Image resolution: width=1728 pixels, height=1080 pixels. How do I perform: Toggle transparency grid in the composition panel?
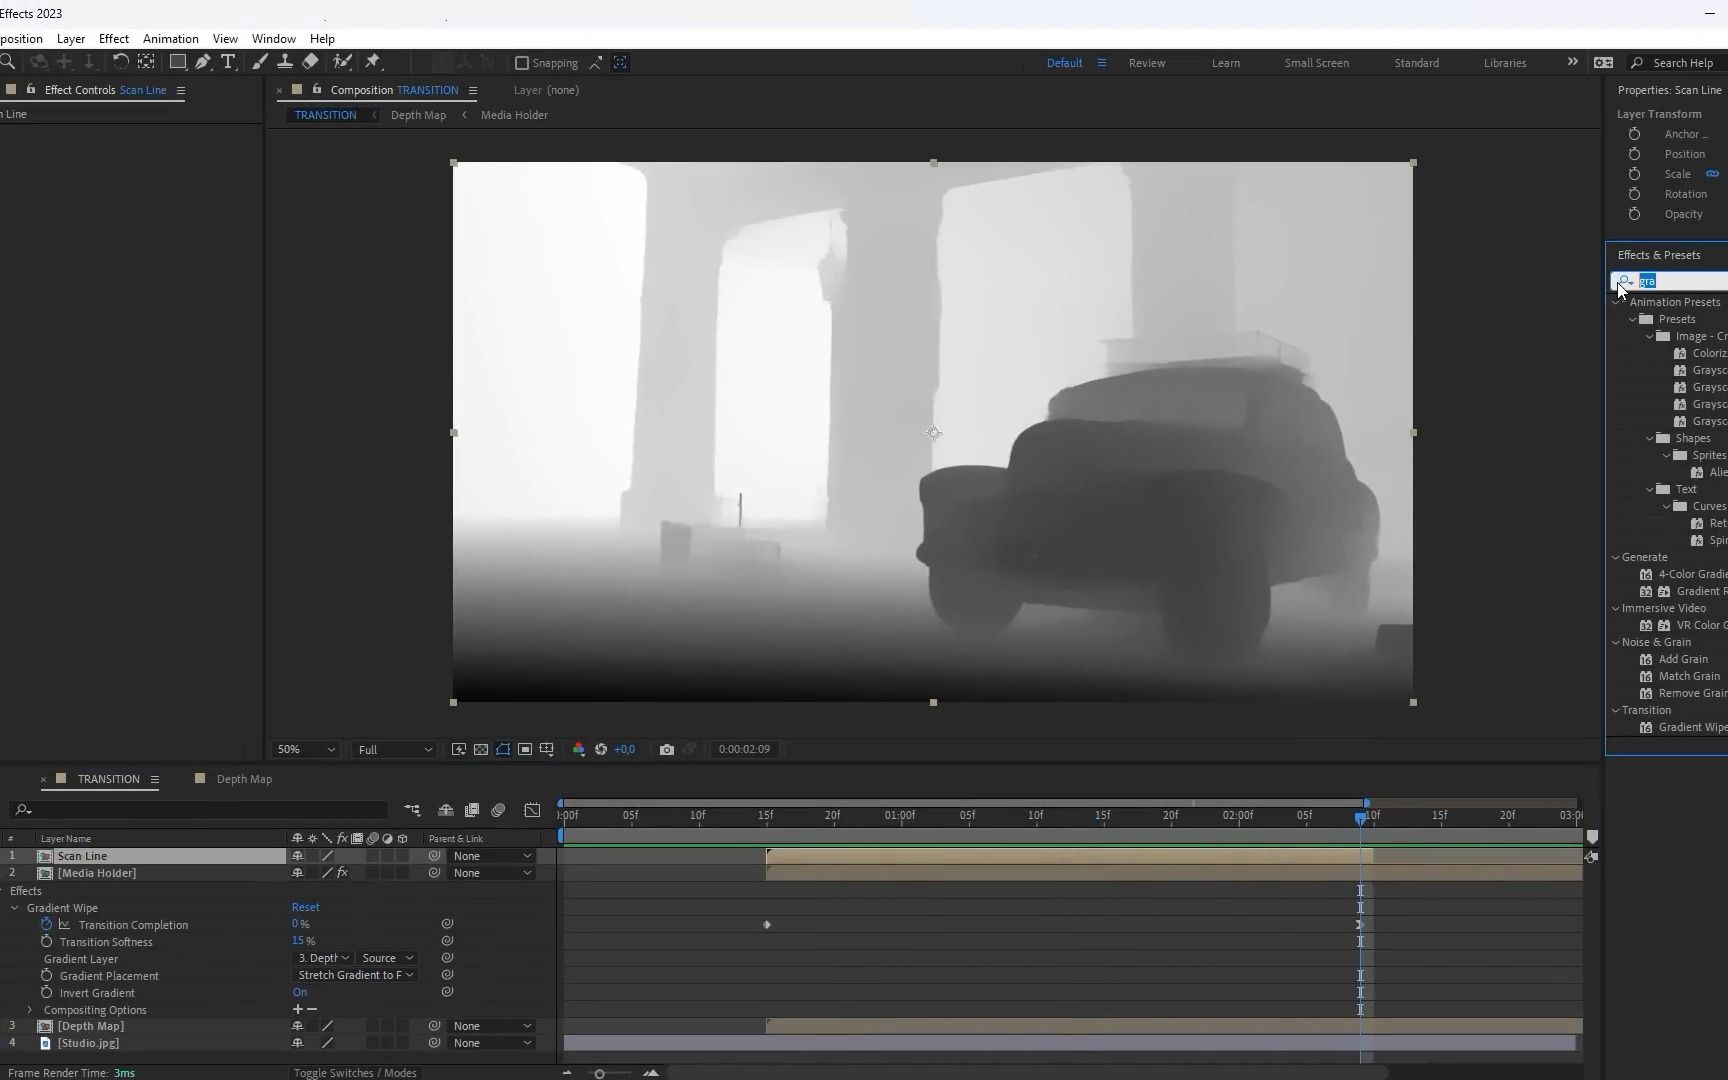pyautogui.click(x=481, y=750)
